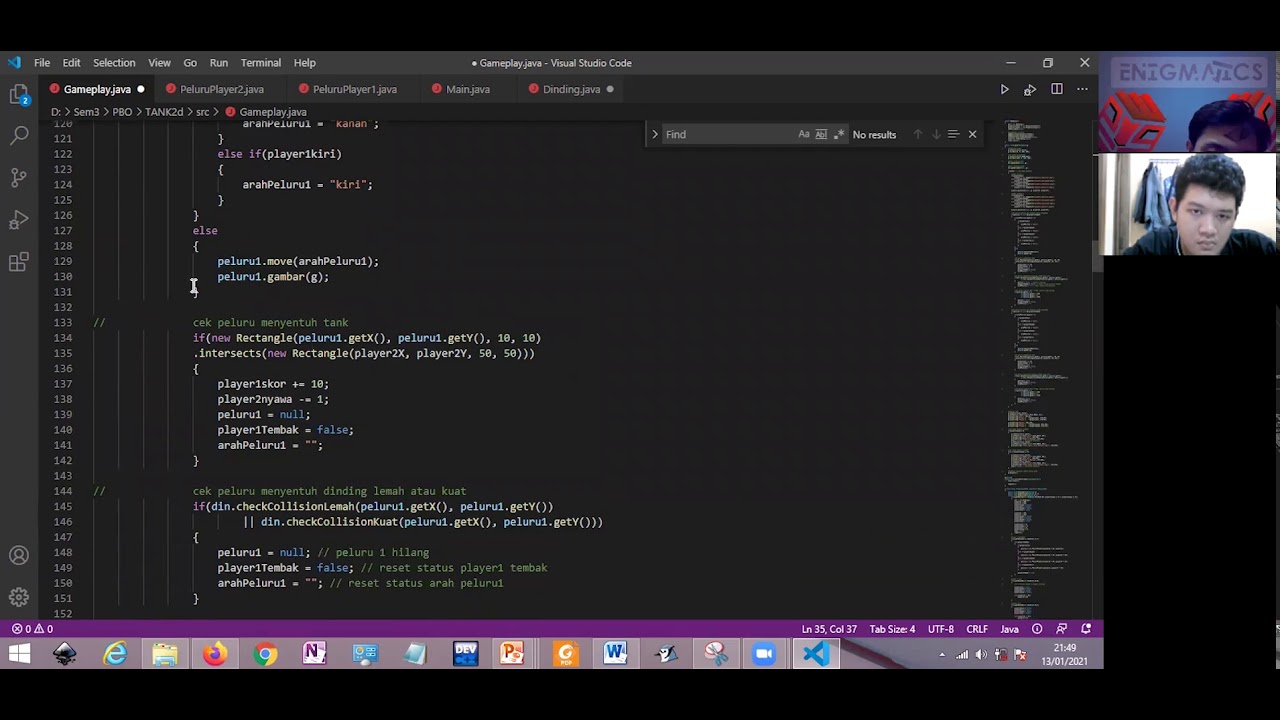Switch to PeluruPlayer2.java tab

coord(222,89)
